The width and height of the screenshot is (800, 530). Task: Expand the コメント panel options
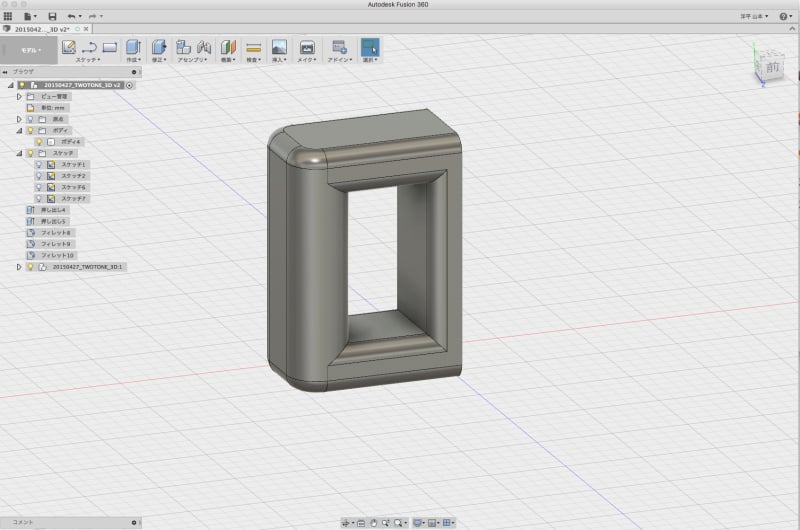click(134, 522)
